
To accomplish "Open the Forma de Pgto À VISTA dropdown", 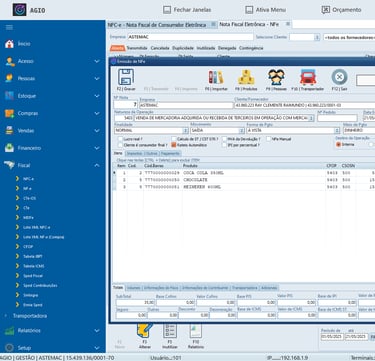I will point(337,130).
